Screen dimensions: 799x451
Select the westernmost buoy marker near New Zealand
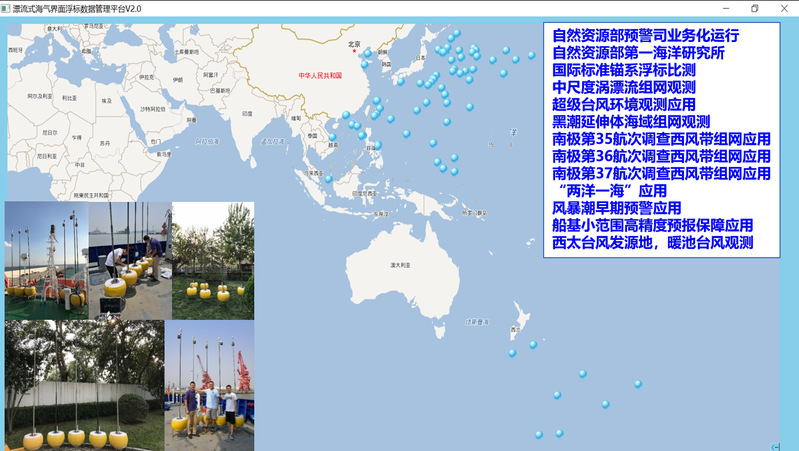point(512,353)
